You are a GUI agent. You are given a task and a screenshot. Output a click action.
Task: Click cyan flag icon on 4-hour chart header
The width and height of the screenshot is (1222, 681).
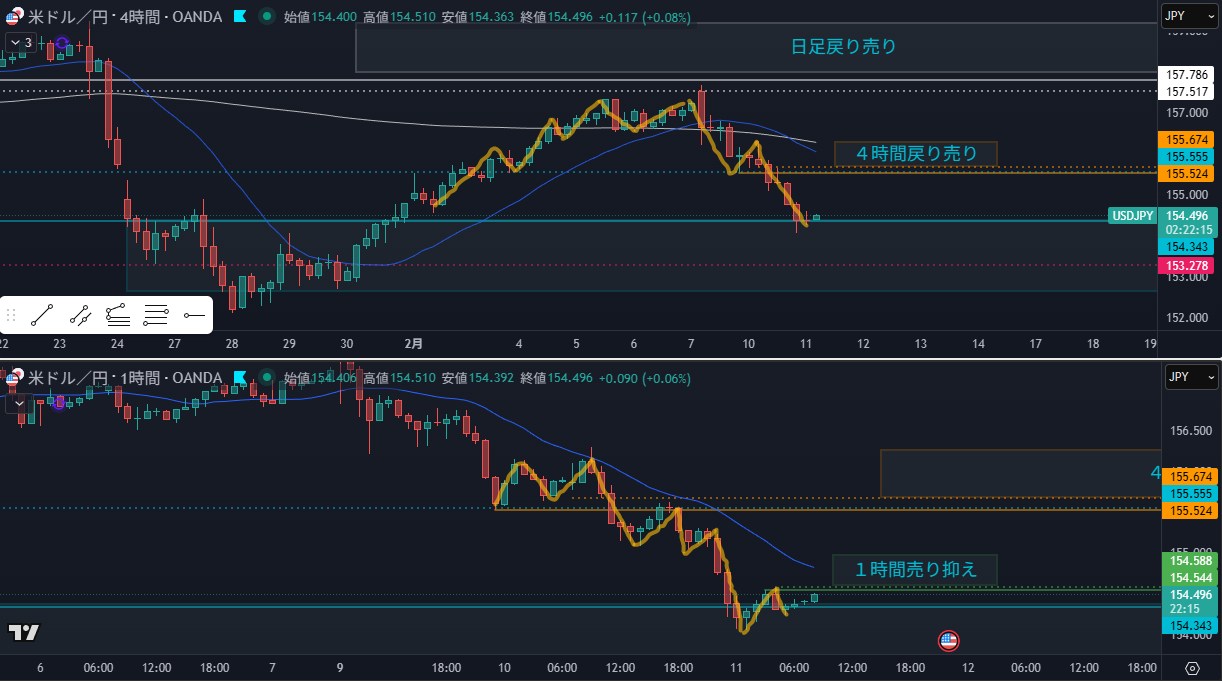240,16
